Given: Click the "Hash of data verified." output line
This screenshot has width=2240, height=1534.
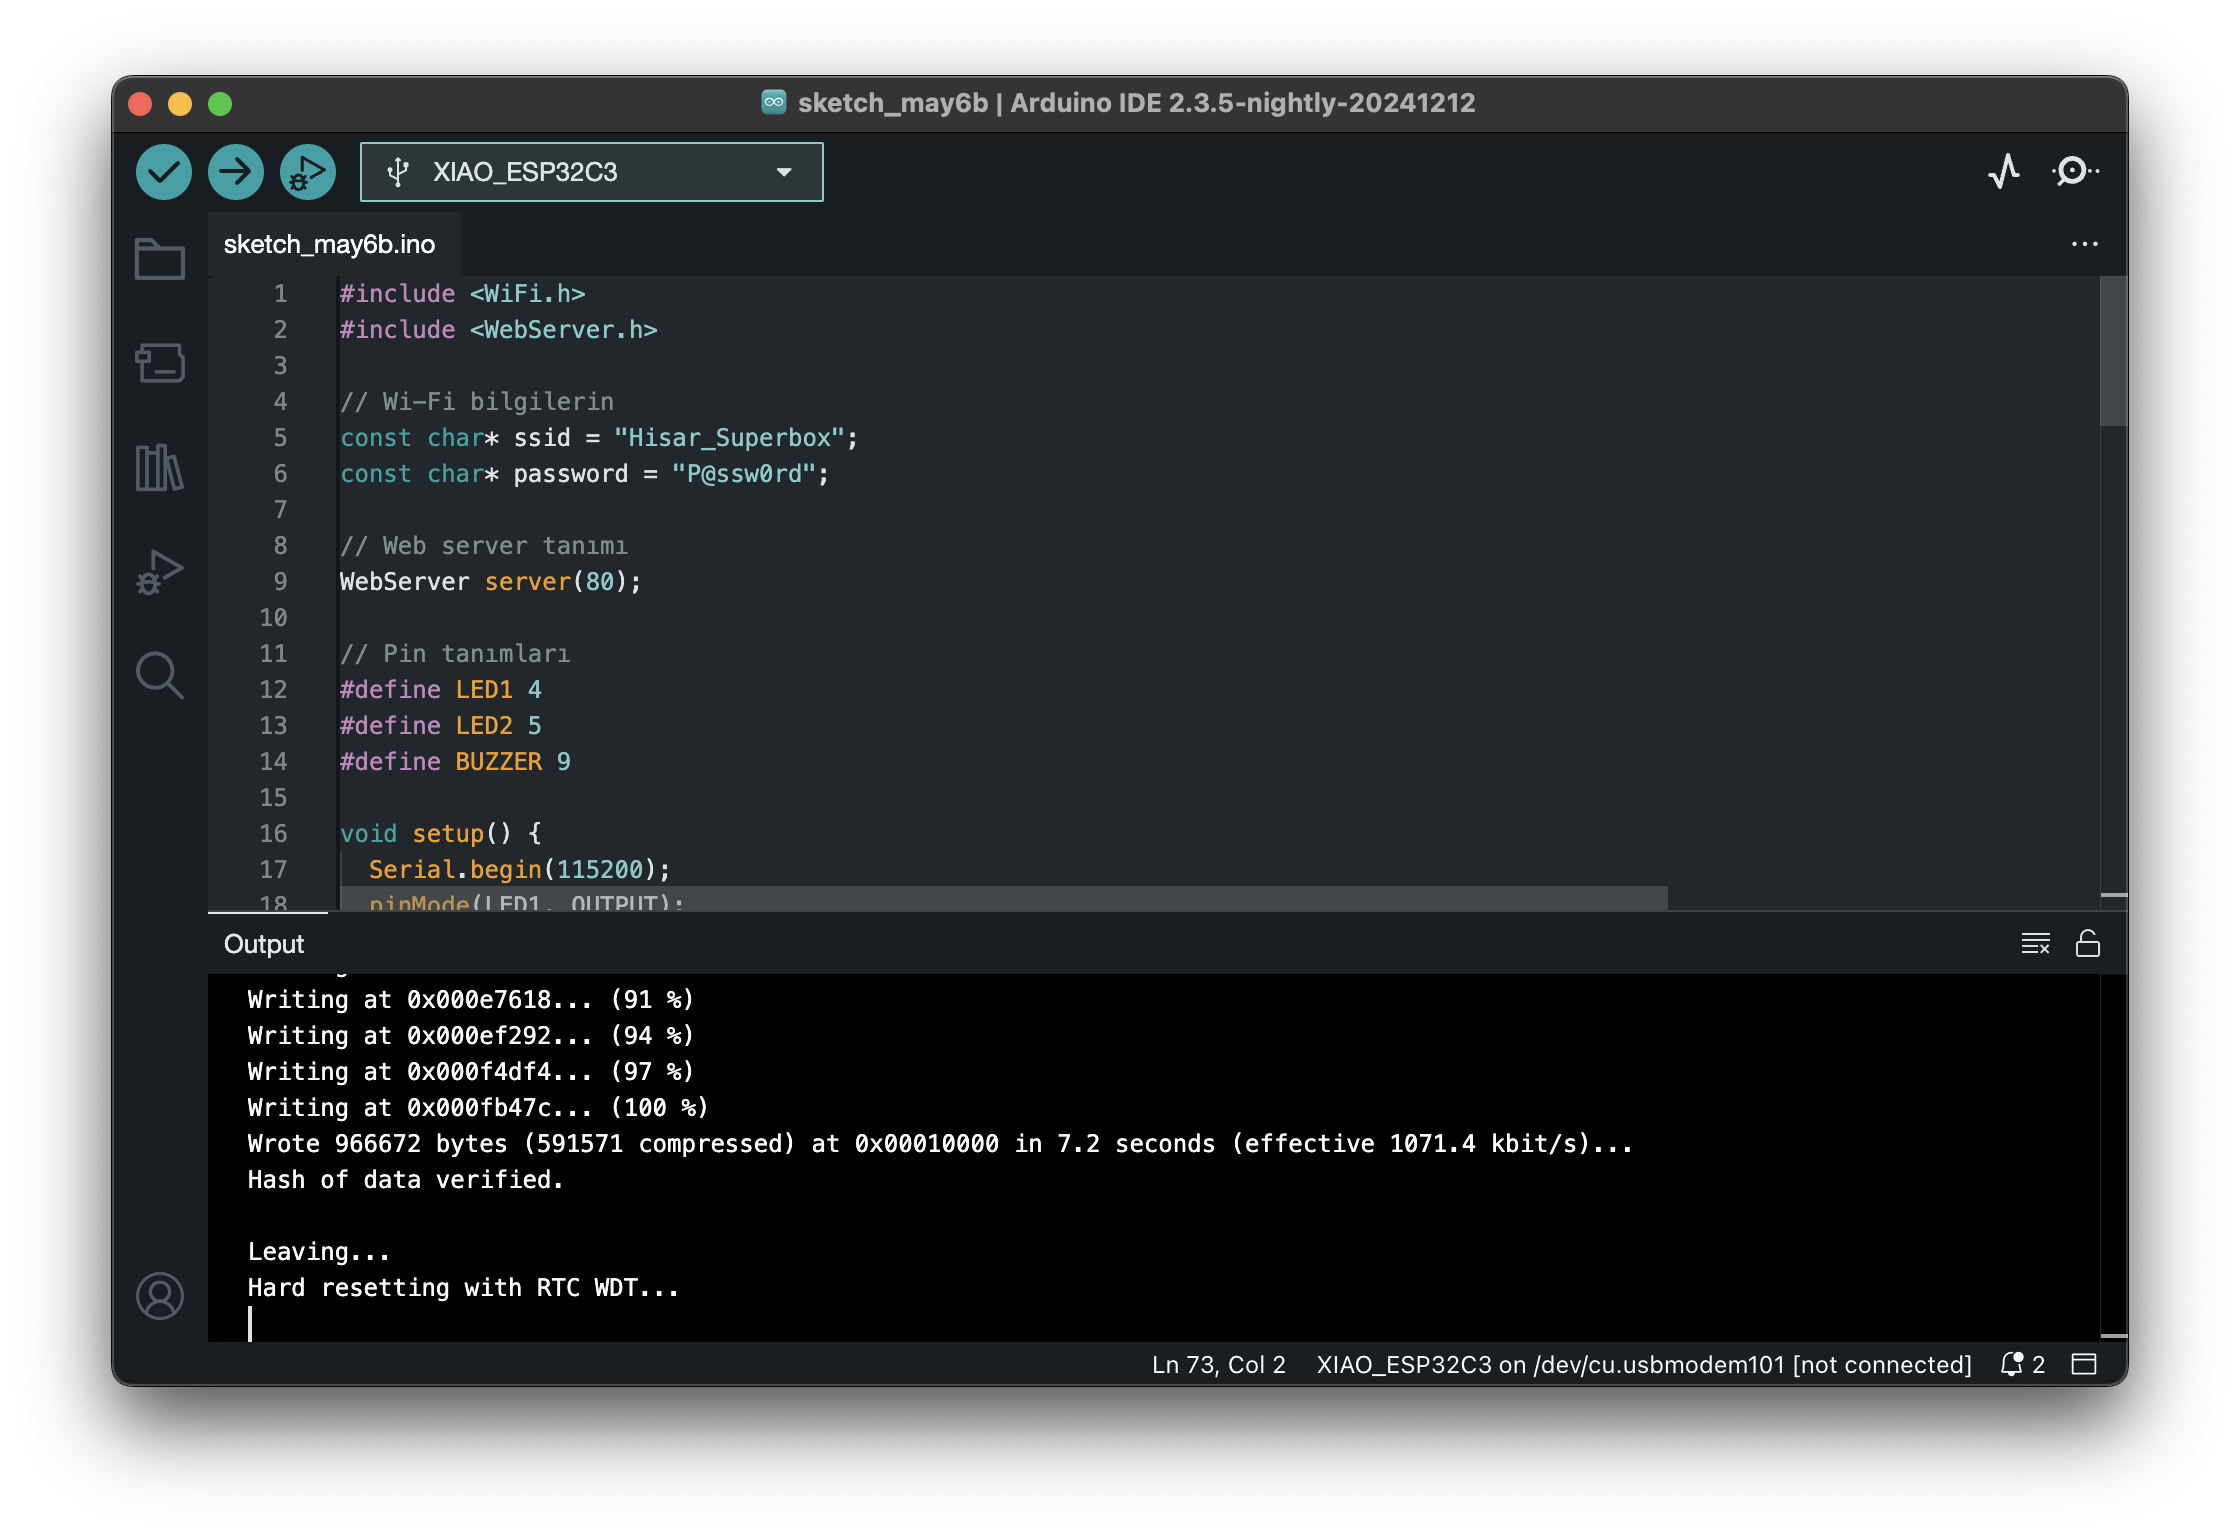Looking at the screenshot, I should (405, 1180).
